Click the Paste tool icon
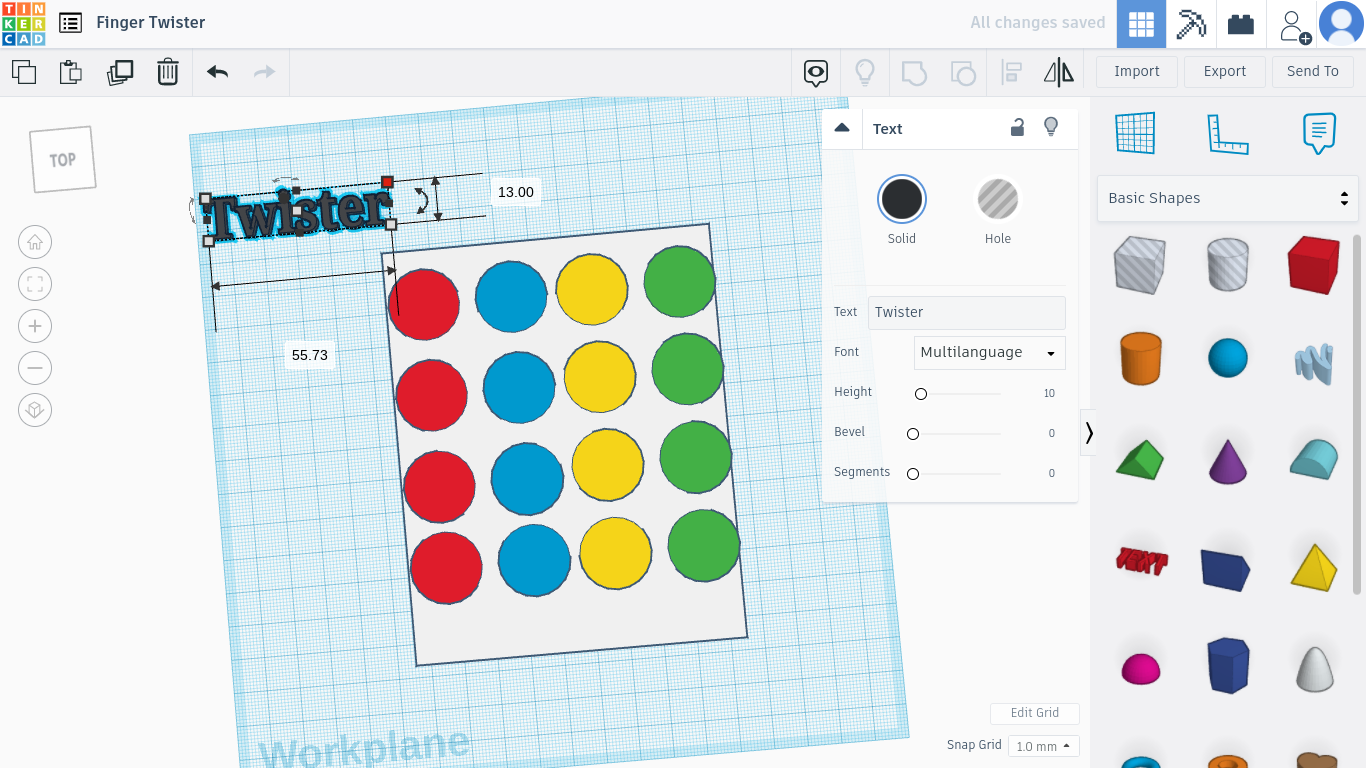 70,72
